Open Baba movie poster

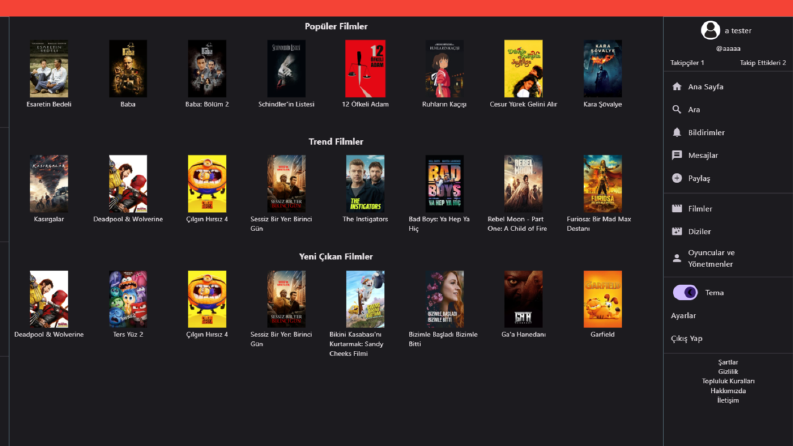[128, 69]
